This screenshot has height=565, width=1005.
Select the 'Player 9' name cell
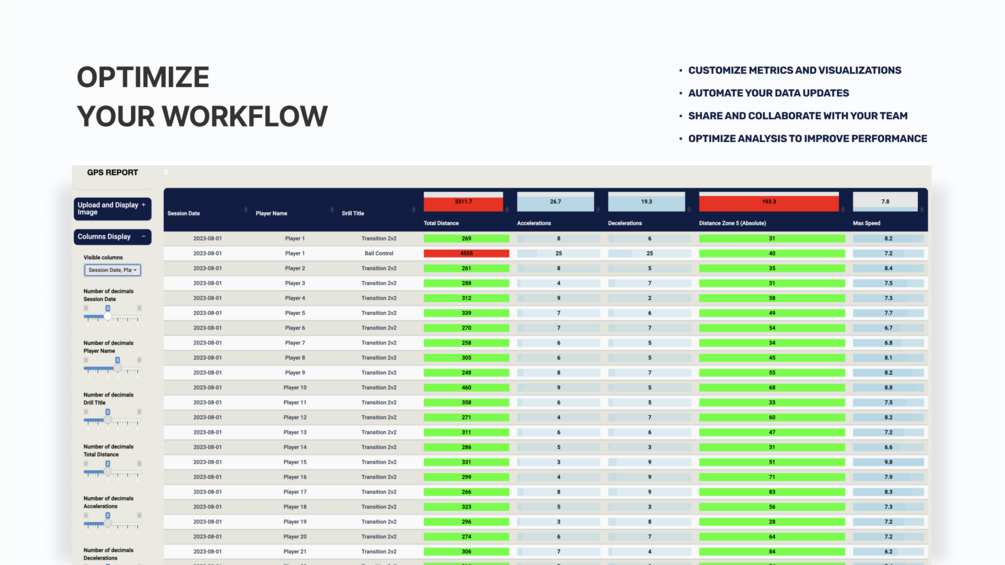(x=295, y=373)
